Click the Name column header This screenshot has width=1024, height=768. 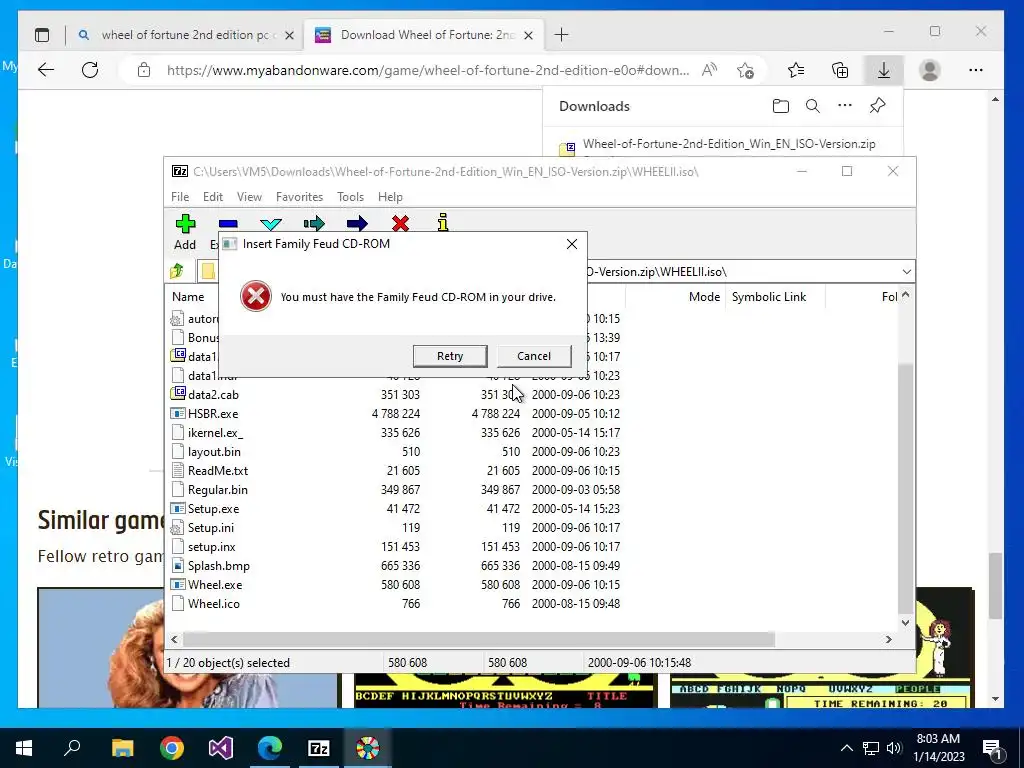click(x=188, y=296)
